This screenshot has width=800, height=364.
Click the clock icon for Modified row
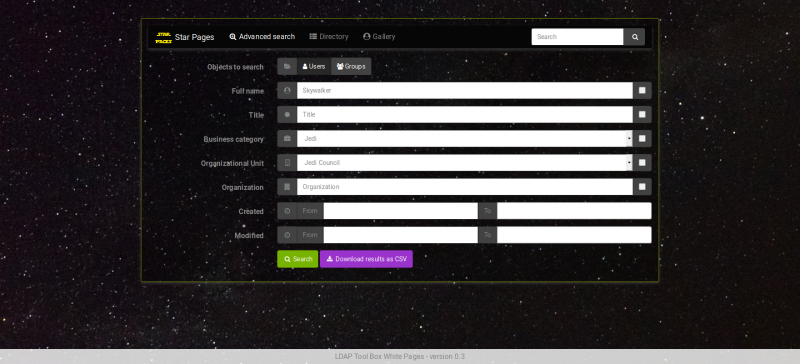point(287,235)
